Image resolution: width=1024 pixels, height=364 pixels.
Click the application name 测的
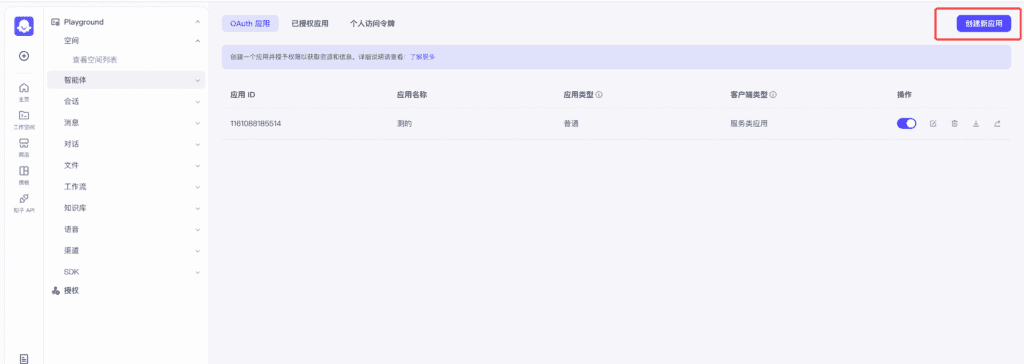[x=404, y=124]
